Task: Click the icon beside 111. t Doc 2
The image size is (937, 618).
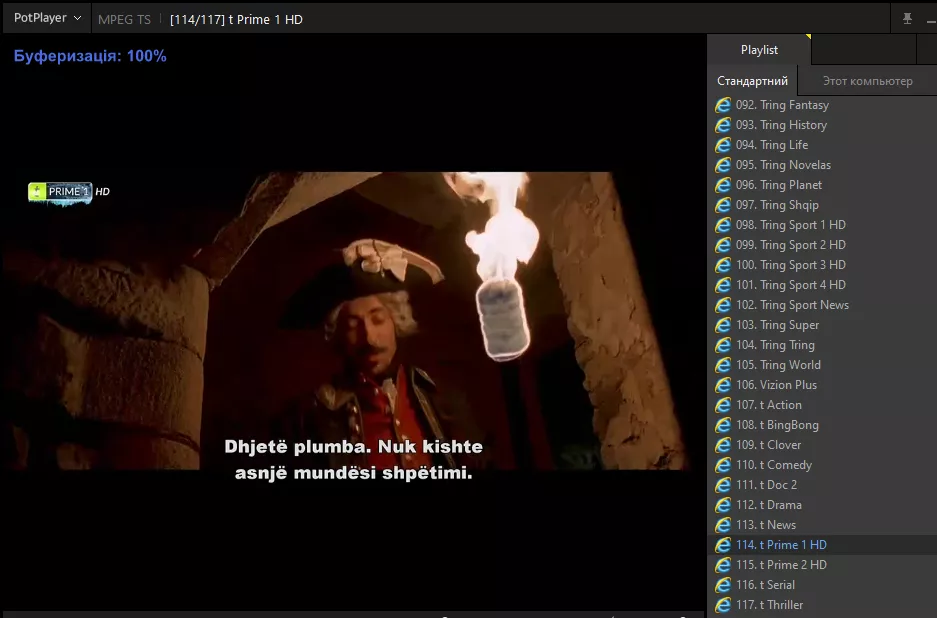Action: coord(723,485)
